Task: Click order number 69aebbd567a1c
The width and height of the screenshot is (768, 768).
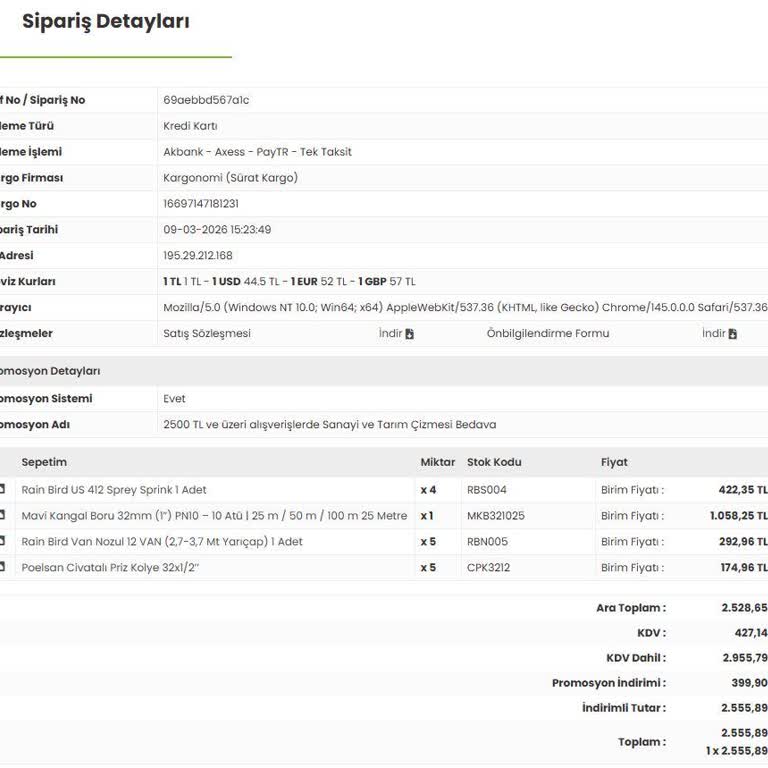Action: pyautogui.click(x=206, y=100)
